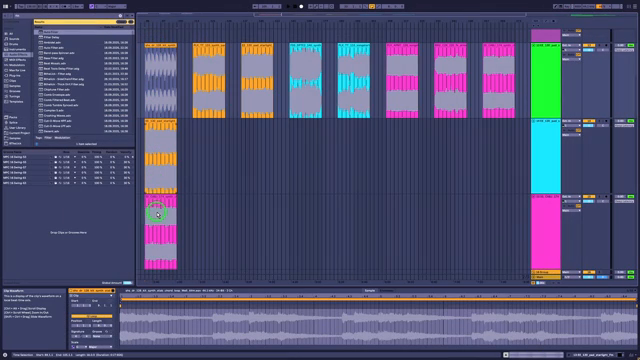Select Crushing Waves.adv in browser list
Viewport: 640px width, 360px height.
[84, 116]
